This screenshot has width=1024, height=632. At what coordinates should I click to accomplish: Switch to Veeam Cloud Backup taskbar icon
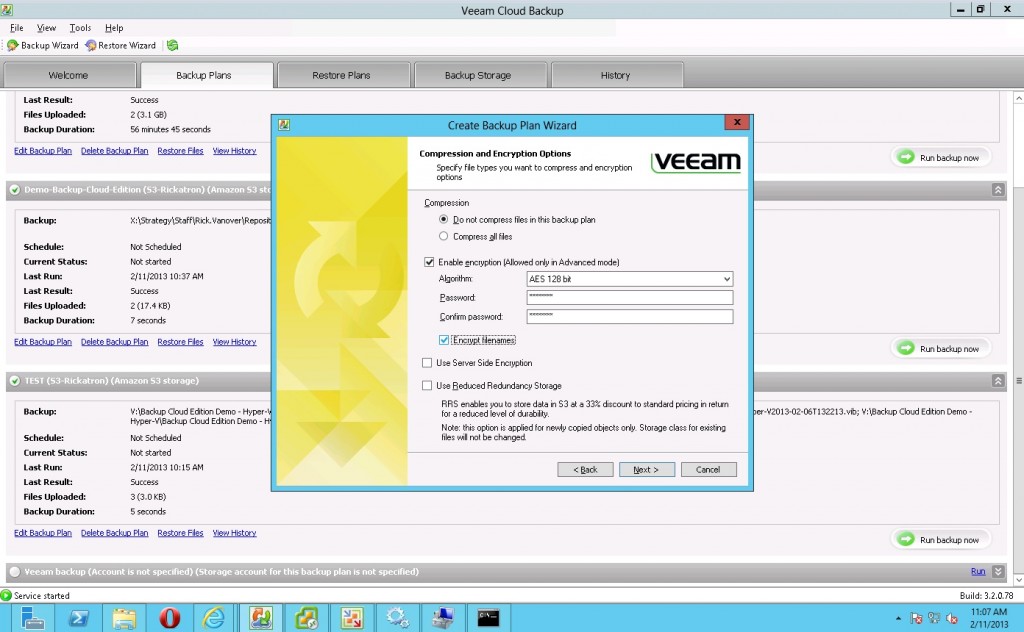[x=260, y=618]
